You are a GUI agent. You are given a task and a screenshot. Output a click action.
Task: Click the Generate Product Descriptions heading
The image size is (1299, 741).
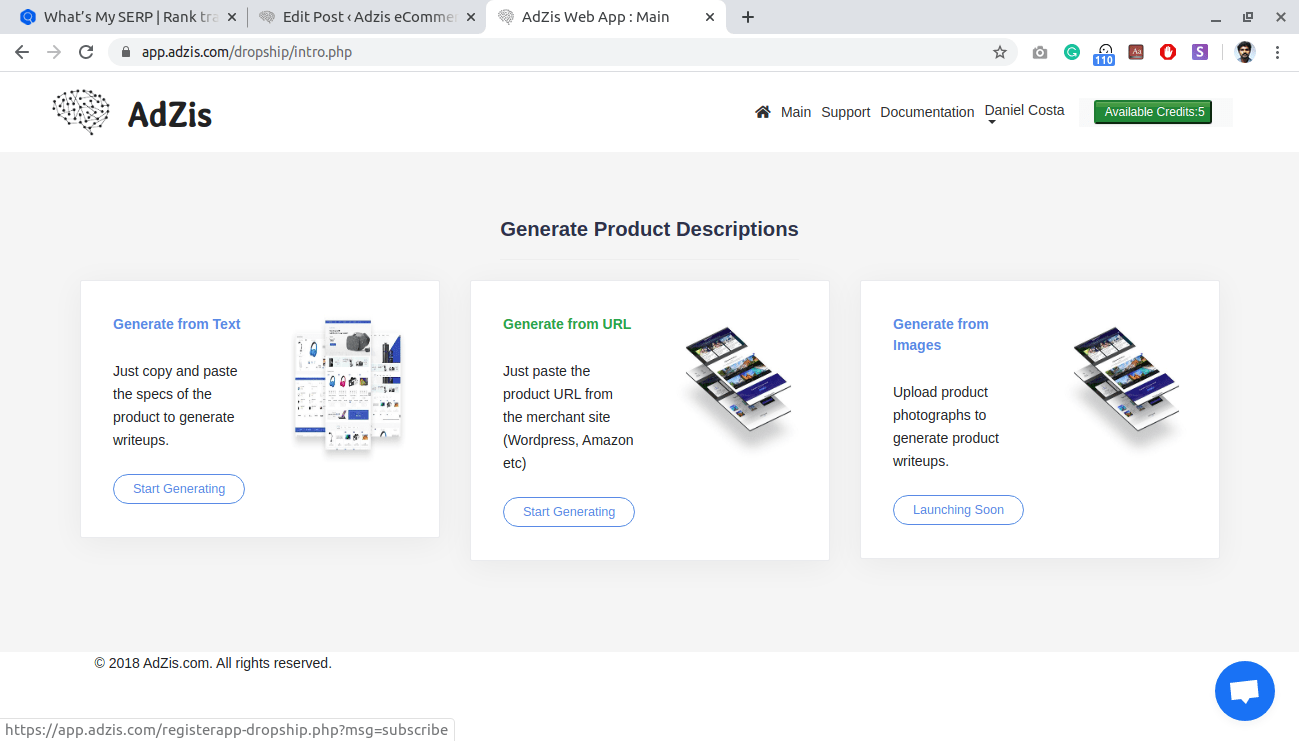click(x=649, y=229)
